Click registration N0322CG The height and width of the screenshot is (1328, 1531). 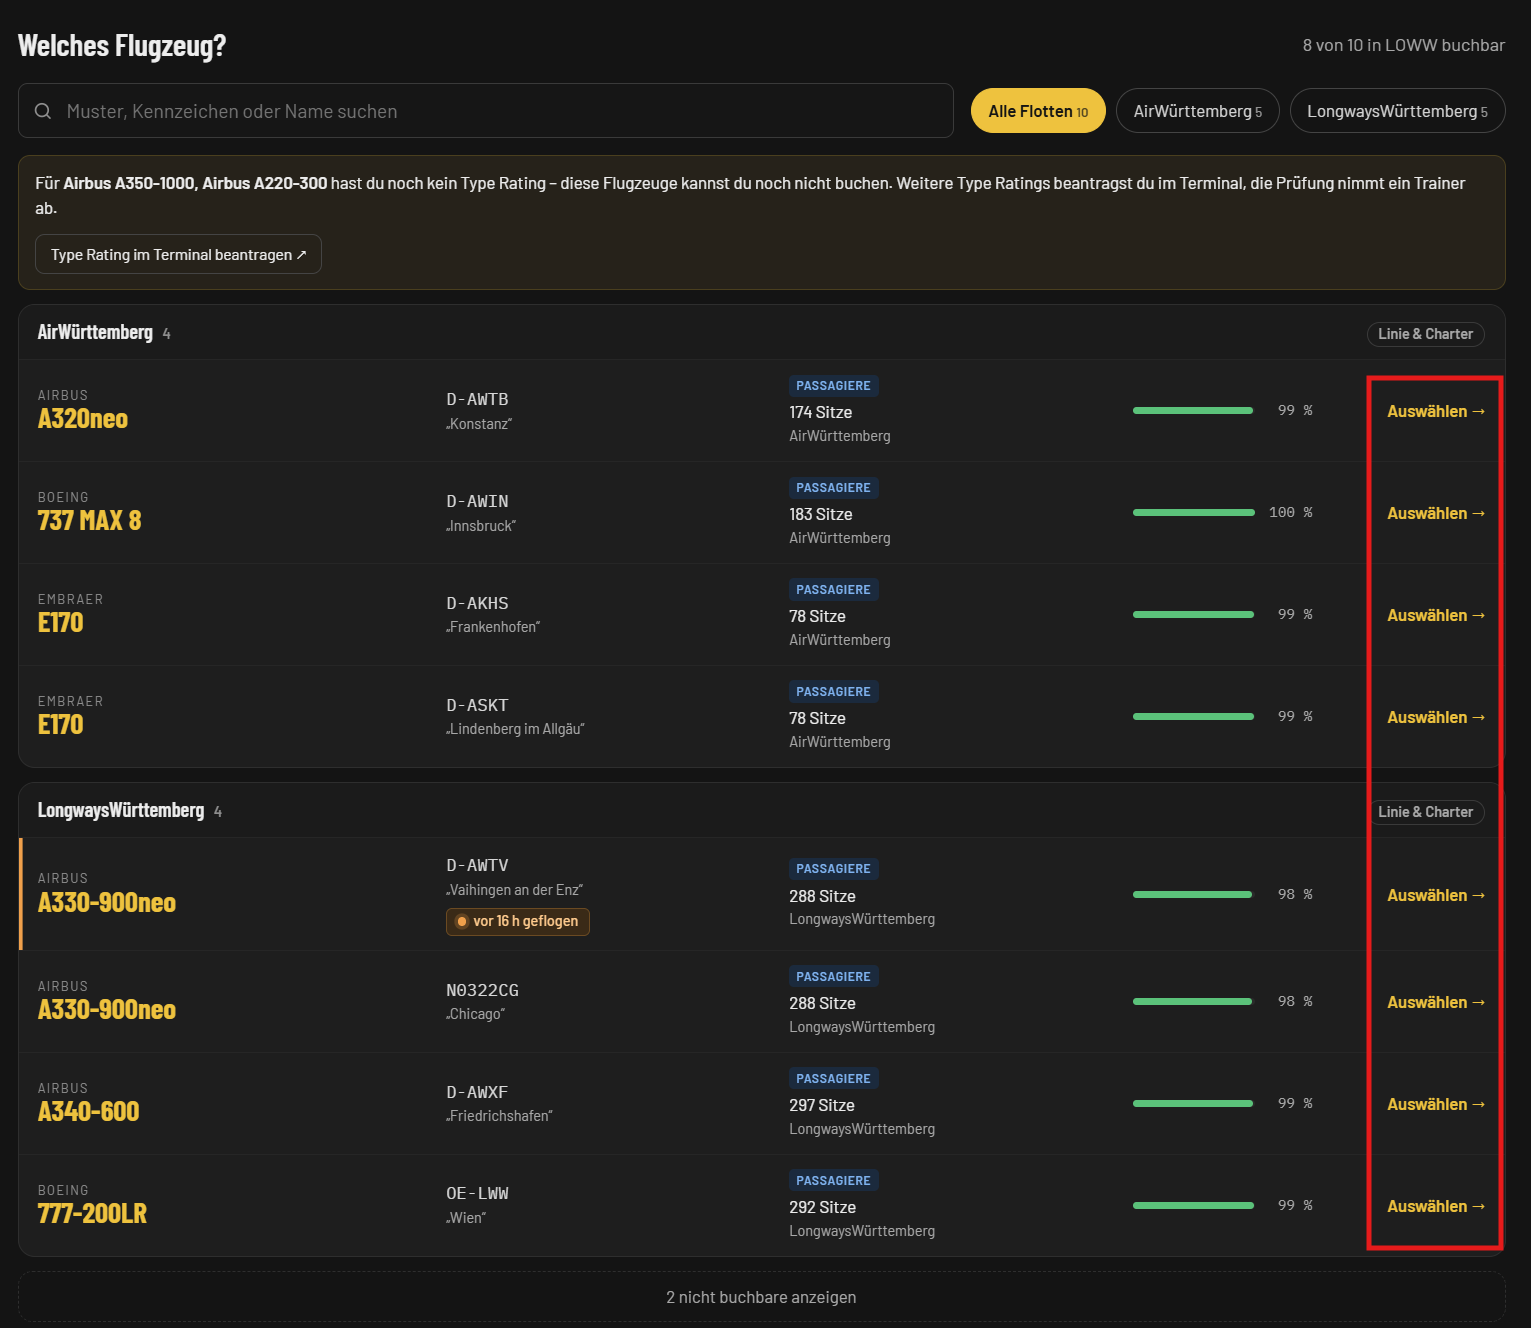click(482, 990)
